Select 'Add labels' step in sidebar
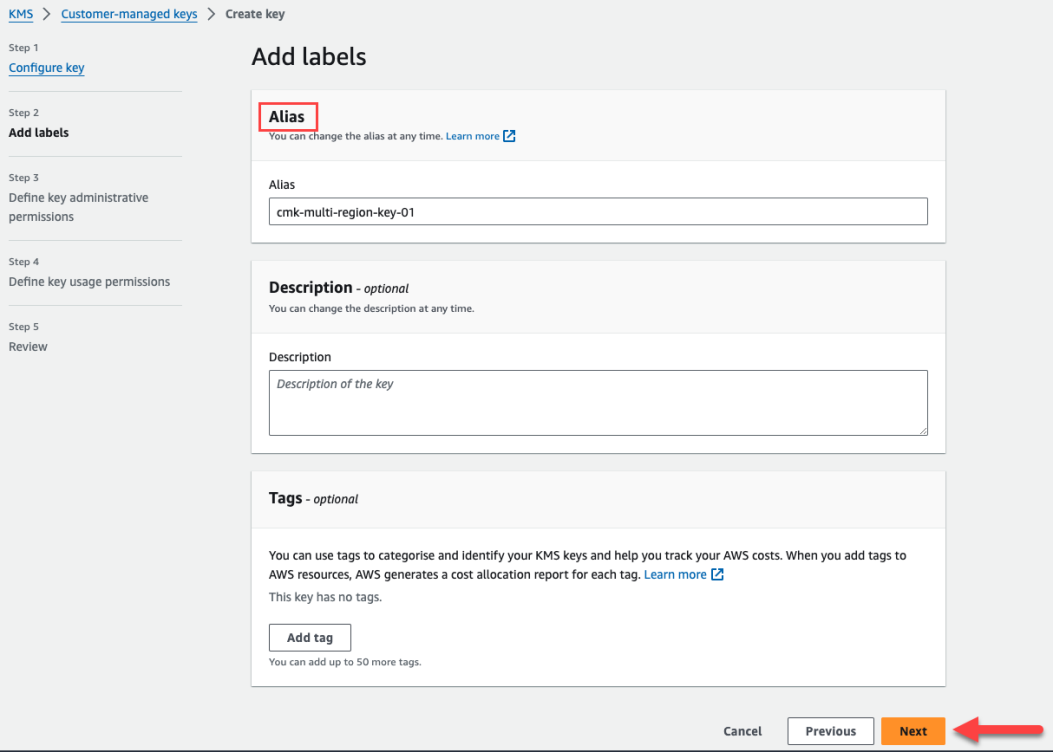The width and height of the screenshot is (1053, 752). [38, 132]
